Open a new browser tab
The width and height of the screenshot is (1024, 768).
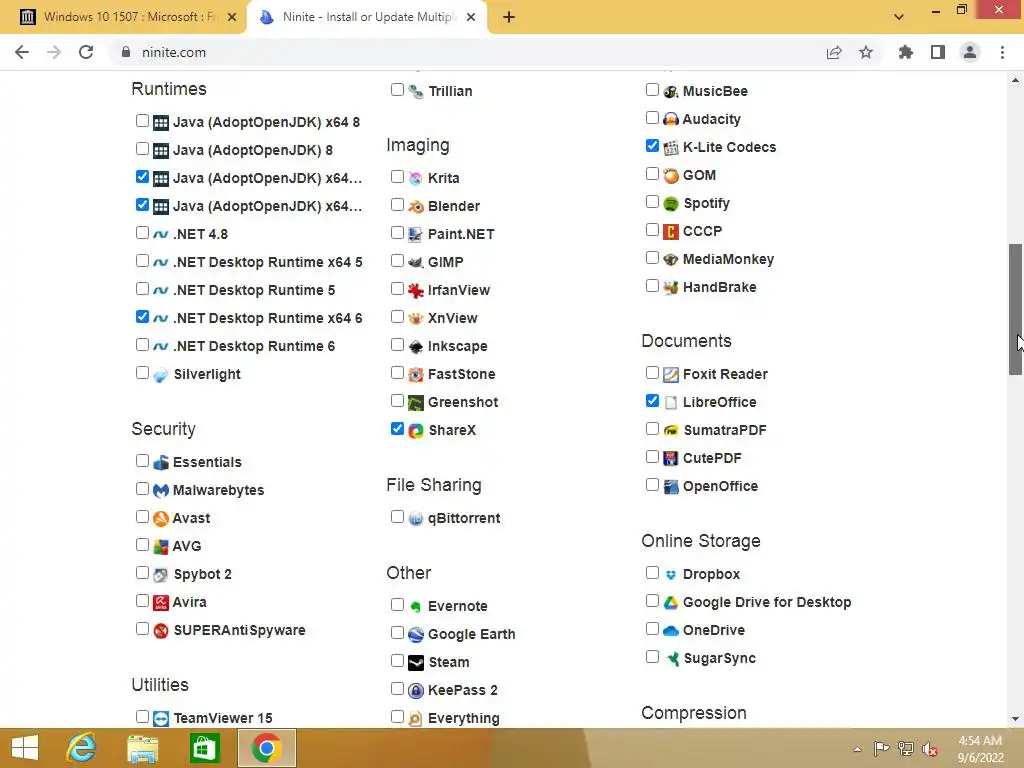click(509, 17)
